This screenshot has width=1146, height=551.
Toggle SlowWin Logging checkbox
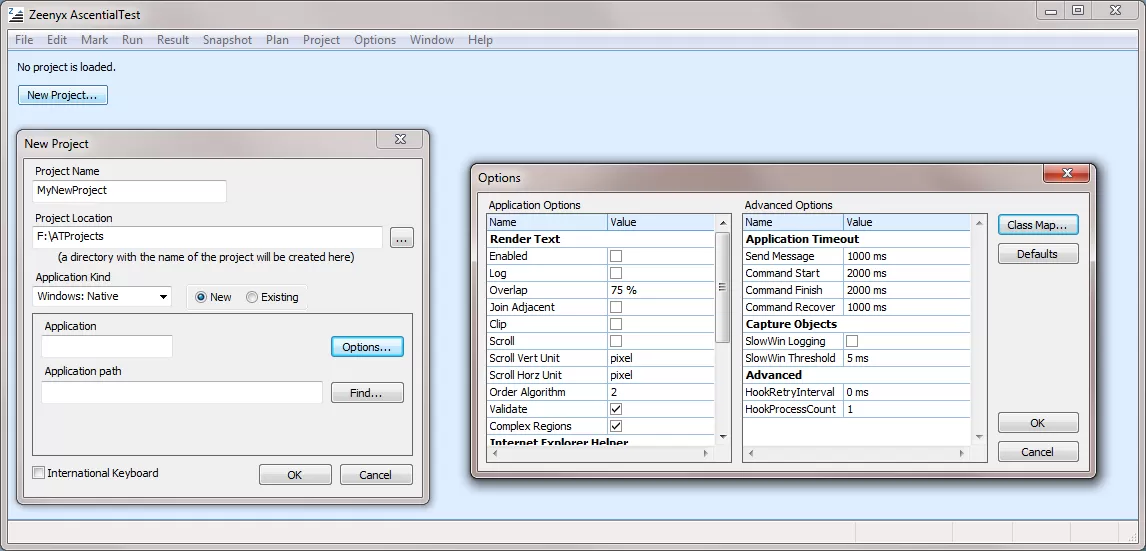851,341
